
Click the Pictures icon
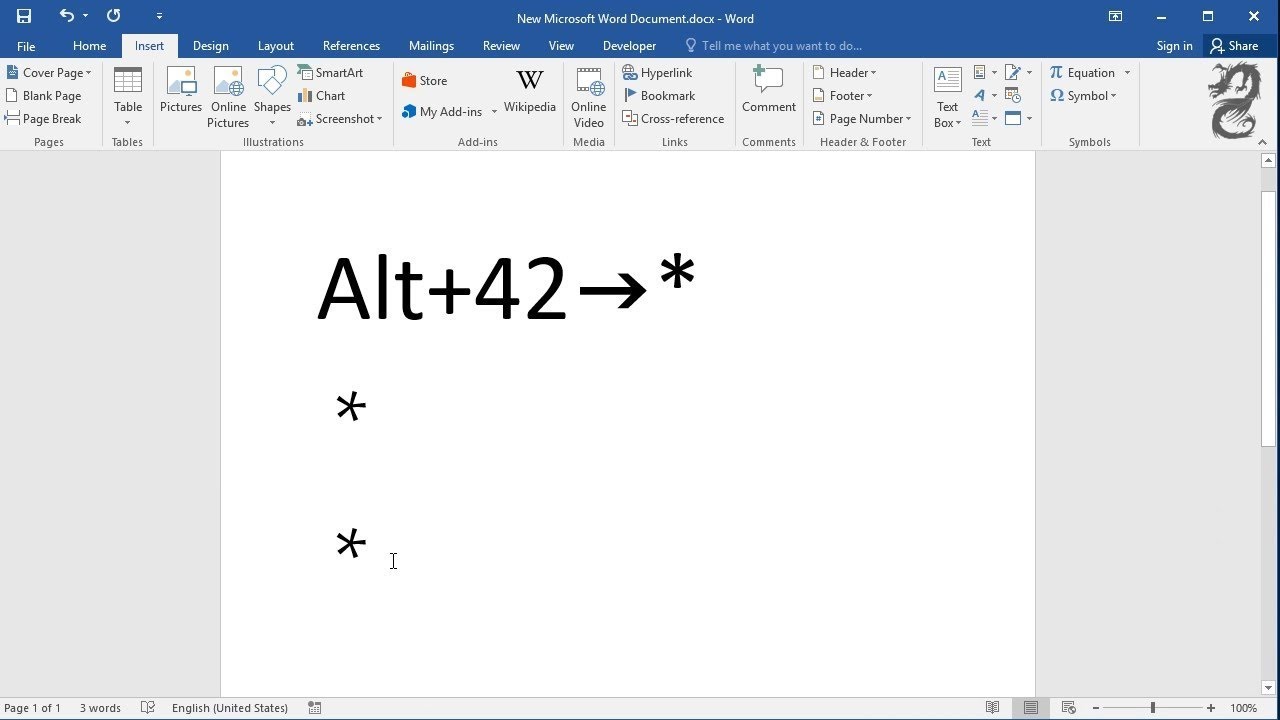click(x=181, y=89)
